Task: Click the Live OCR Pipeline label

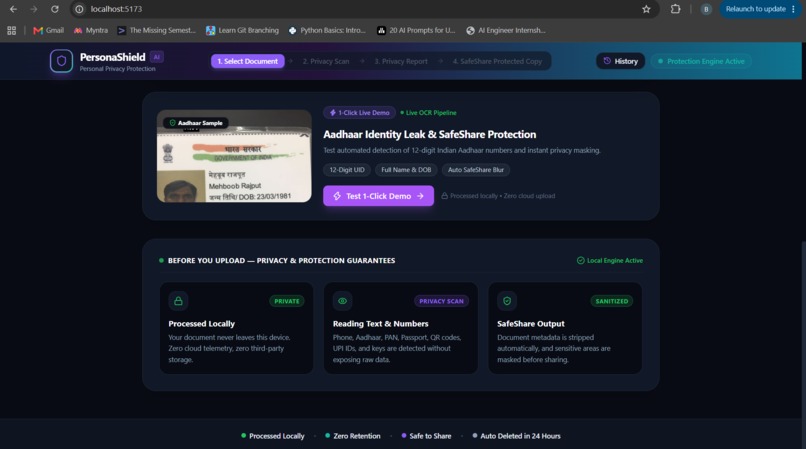Action: pyautogui.click(x=428, y=113)
